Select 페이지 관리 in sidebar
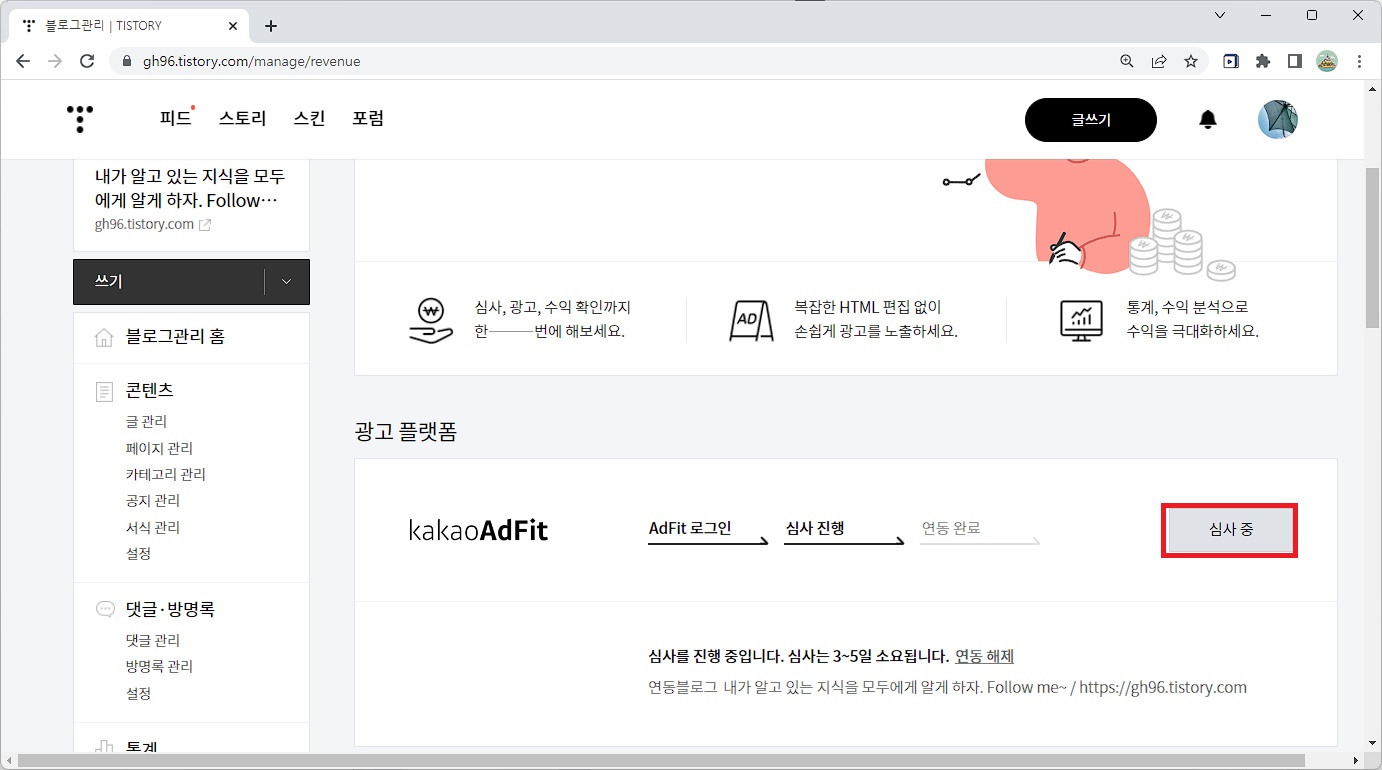The width and height of the screenshot is (1382, 770). [x=159, y=448]
